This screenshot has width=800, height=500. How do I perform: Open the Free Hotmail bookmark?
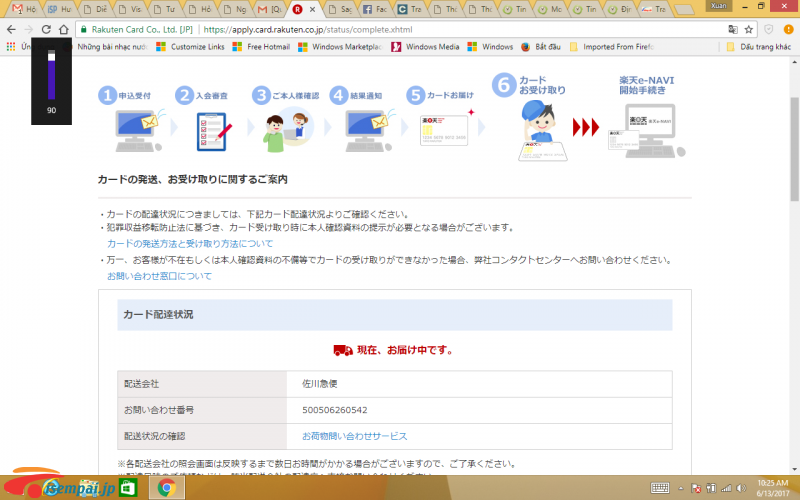(261, 46)
